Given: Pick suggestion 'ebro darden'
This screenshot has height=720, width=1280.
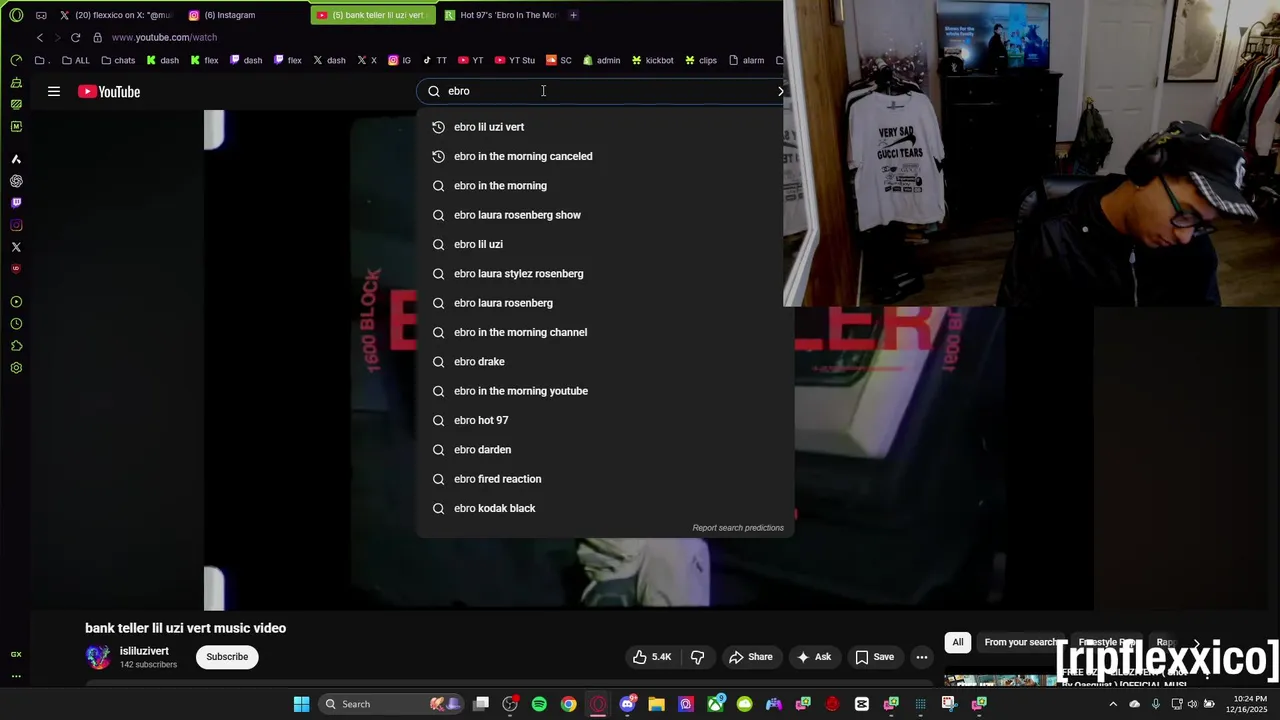Looking at the screenshot, I should pyautogui.click(x=605, y=450).
